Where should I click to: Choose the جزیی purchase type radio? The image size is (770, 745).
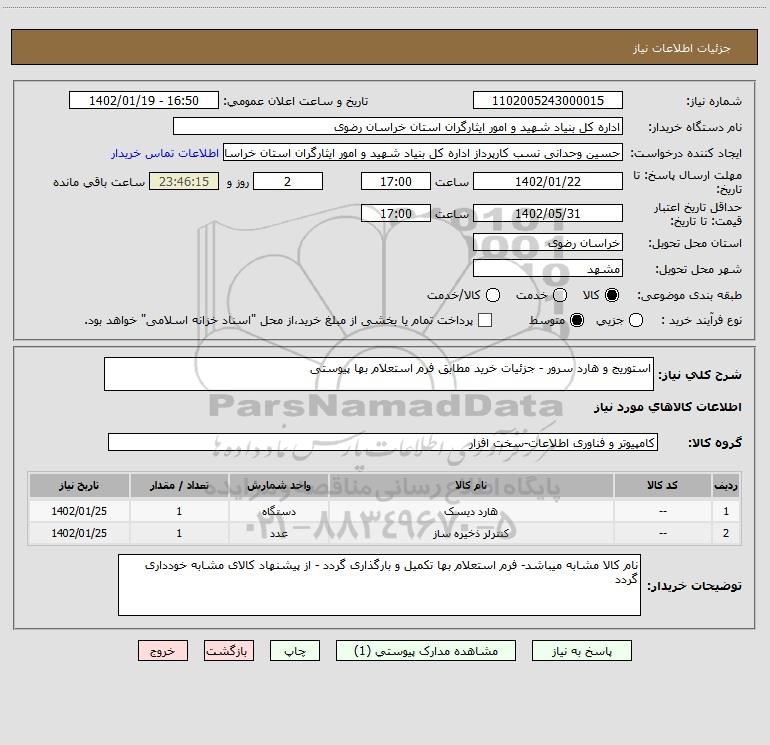point(636,320)
